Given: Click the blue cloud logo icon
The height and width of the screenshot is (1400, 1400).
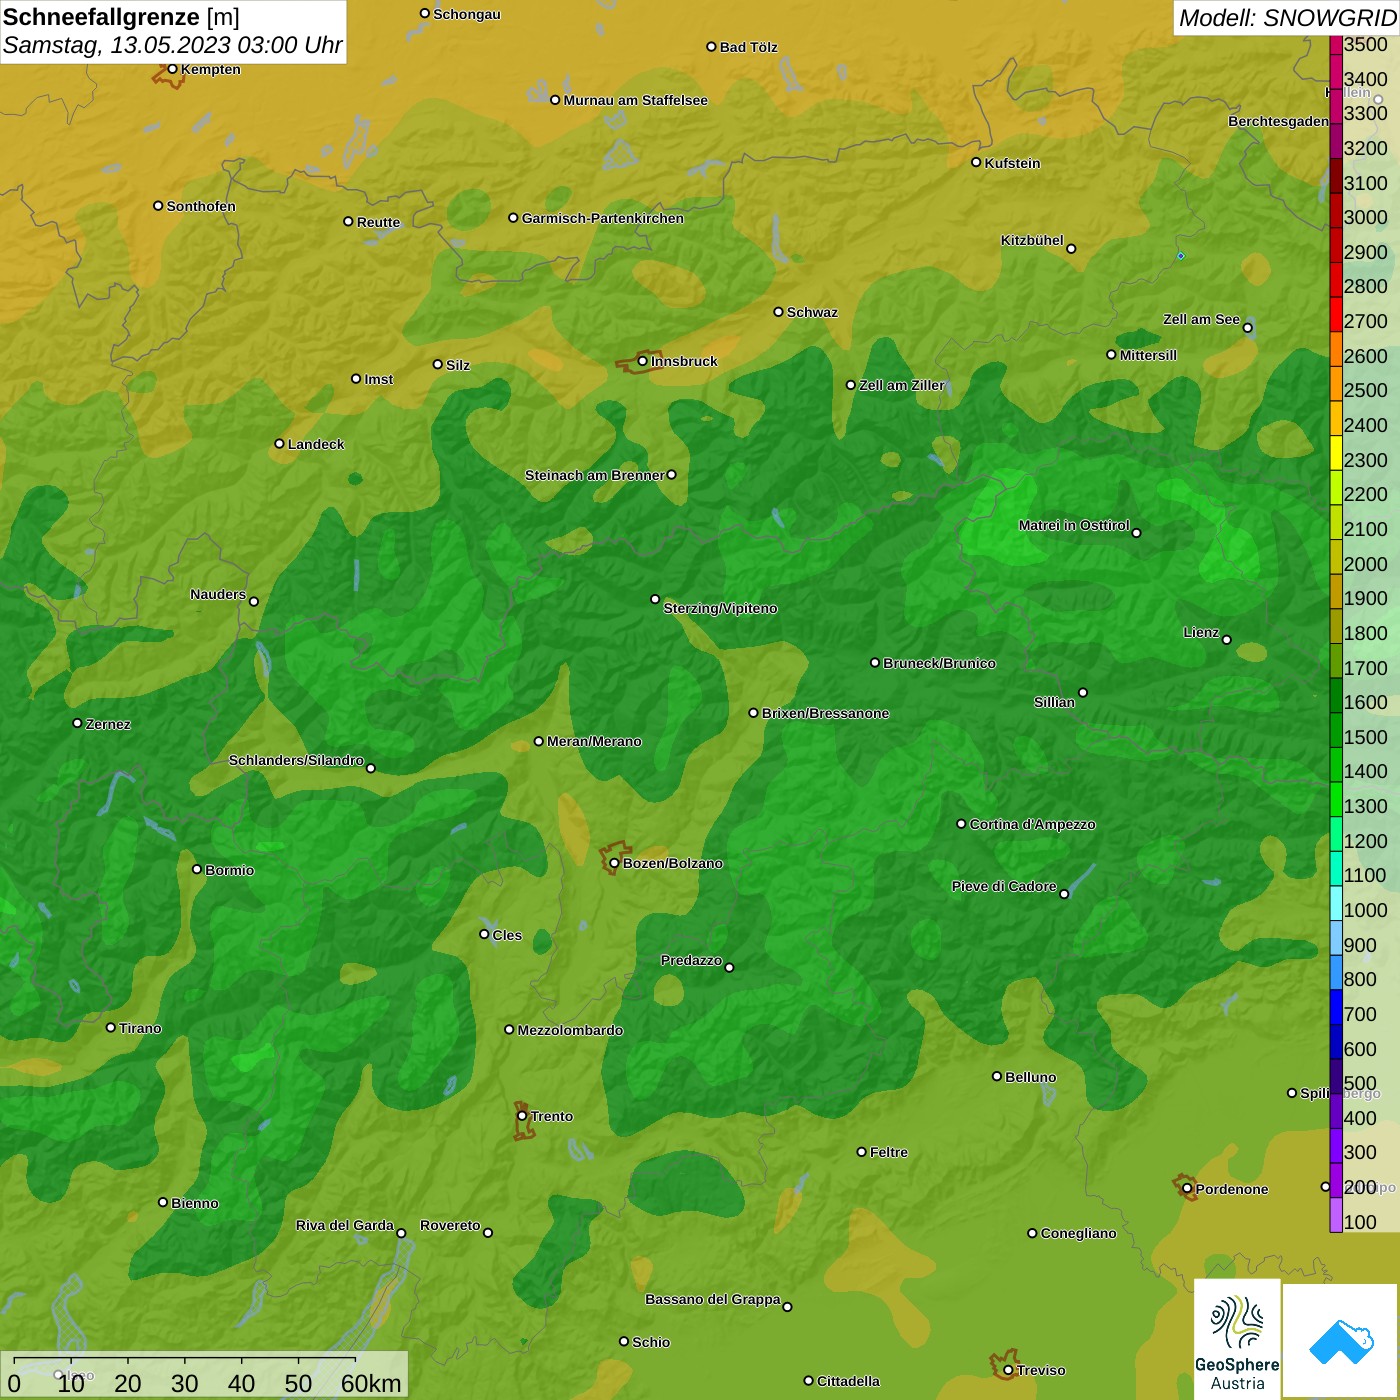Looking at the screenshot, I should 1341,1341.
